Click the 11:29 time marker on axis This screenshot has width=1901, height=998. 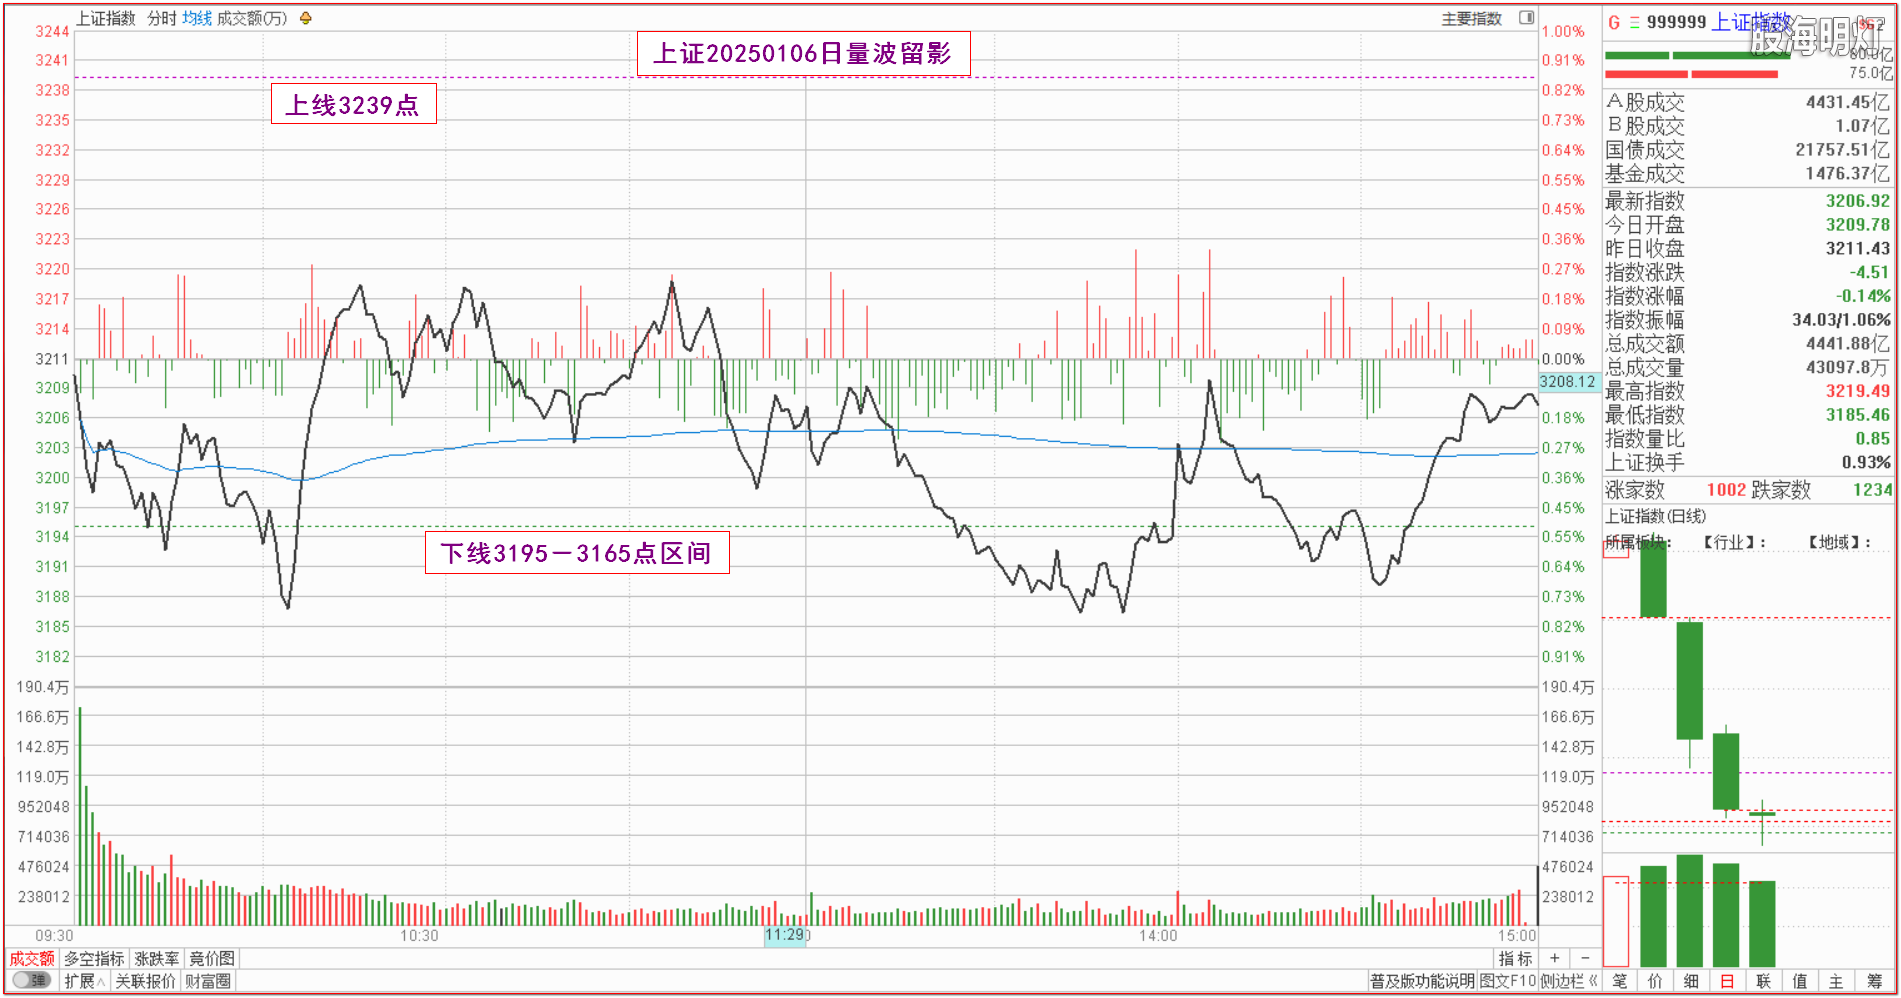click(x=785, y=935)
